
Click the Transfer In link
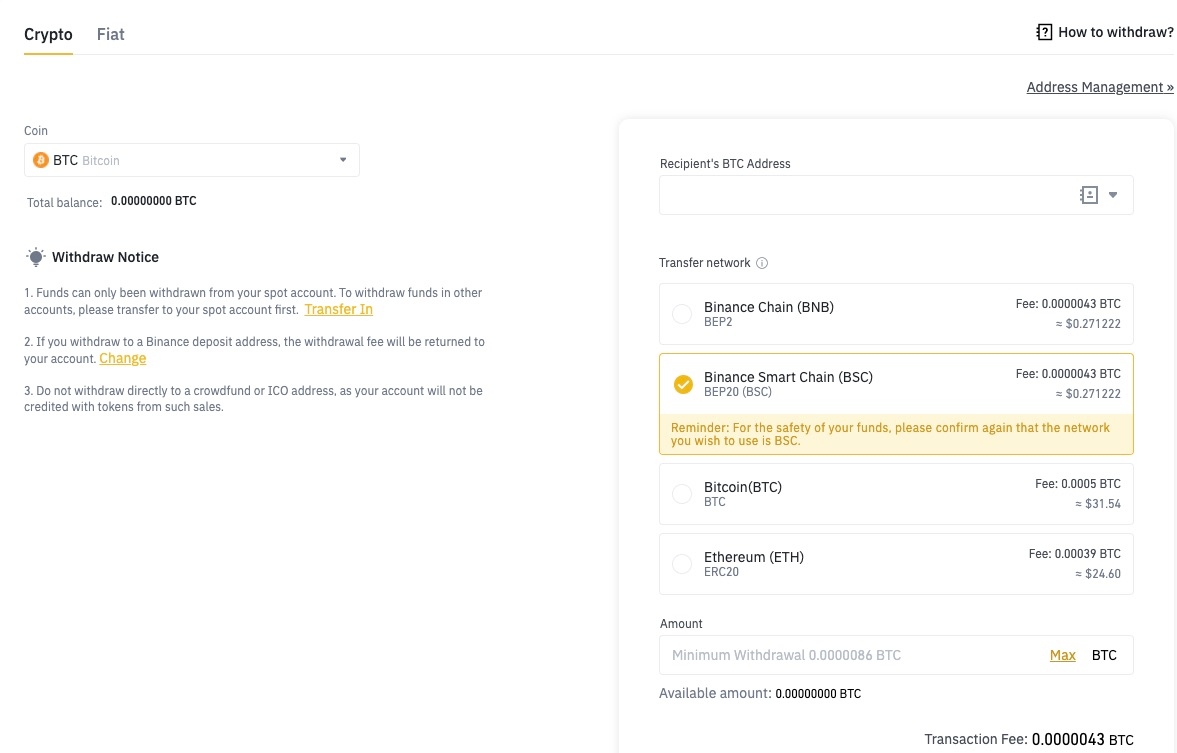pyautogui.click(x=338, y=309)
